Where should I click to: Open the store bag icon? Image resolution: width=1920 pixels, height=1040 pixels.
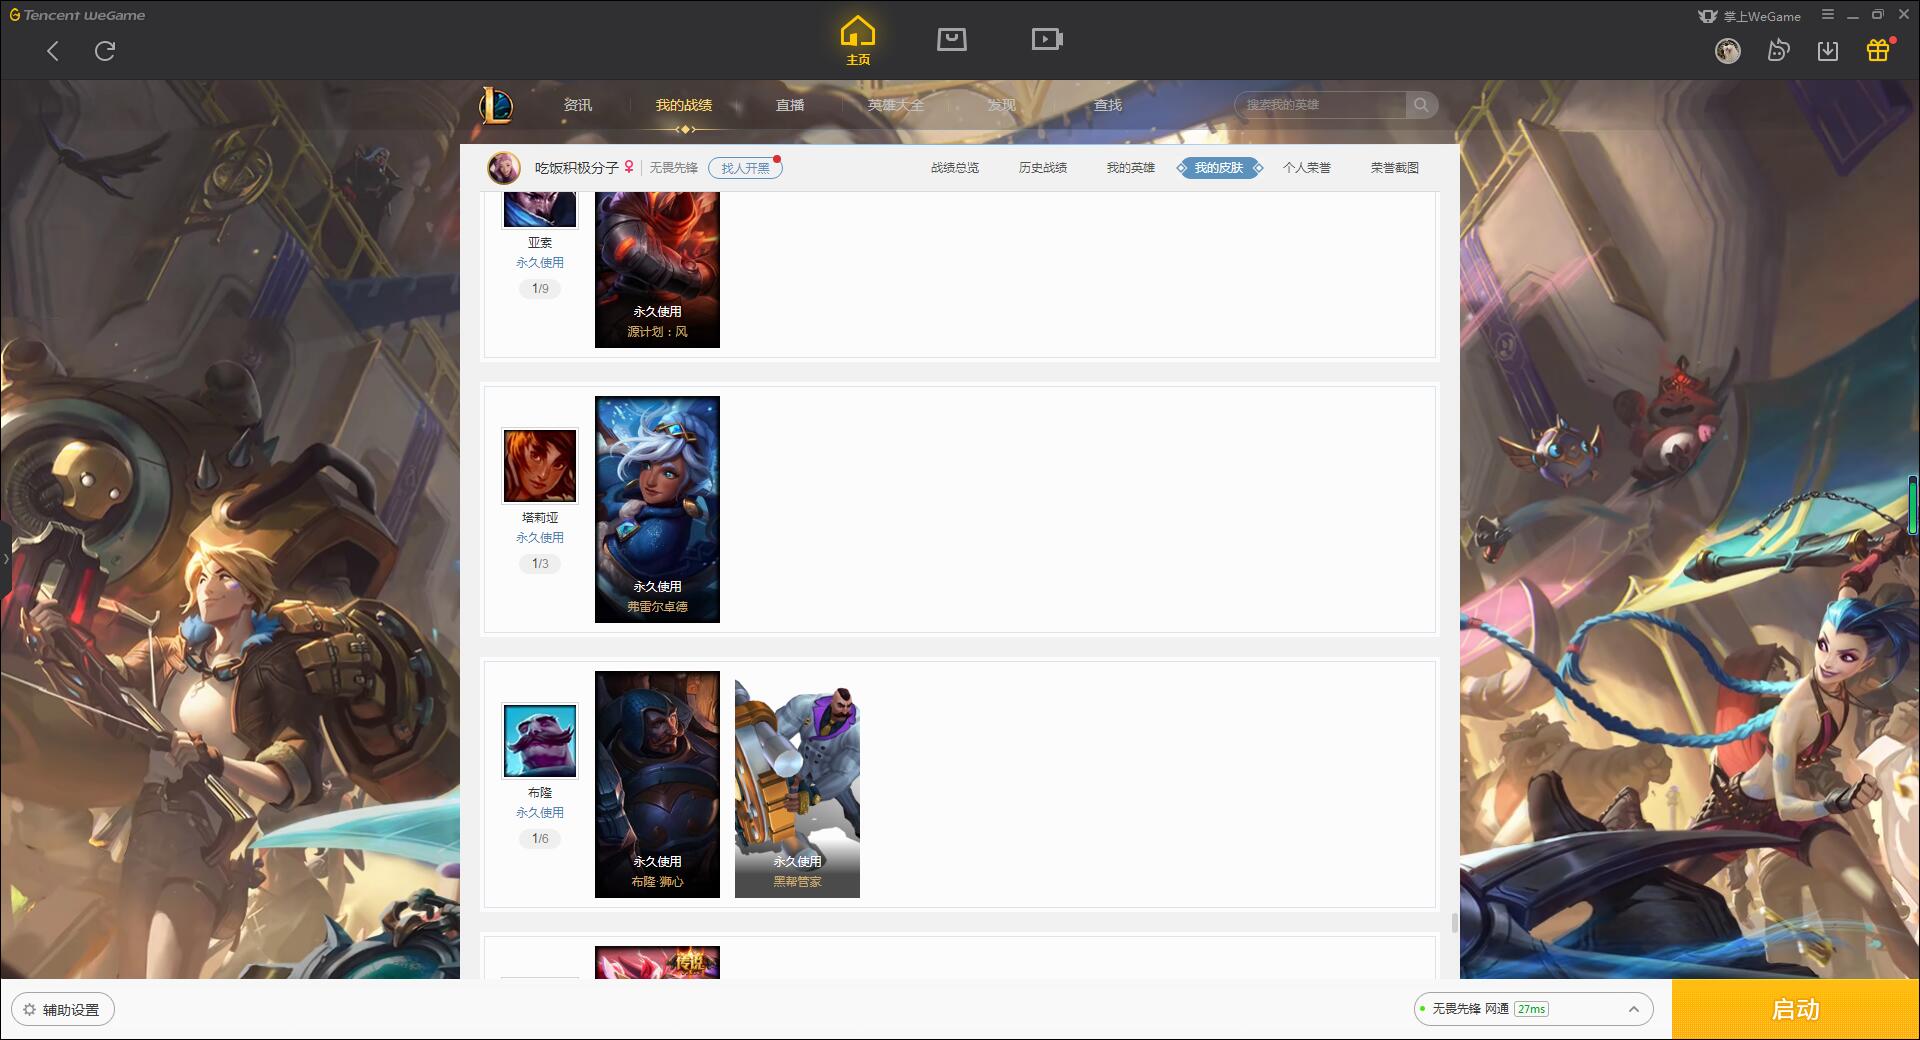pos(951,39)
